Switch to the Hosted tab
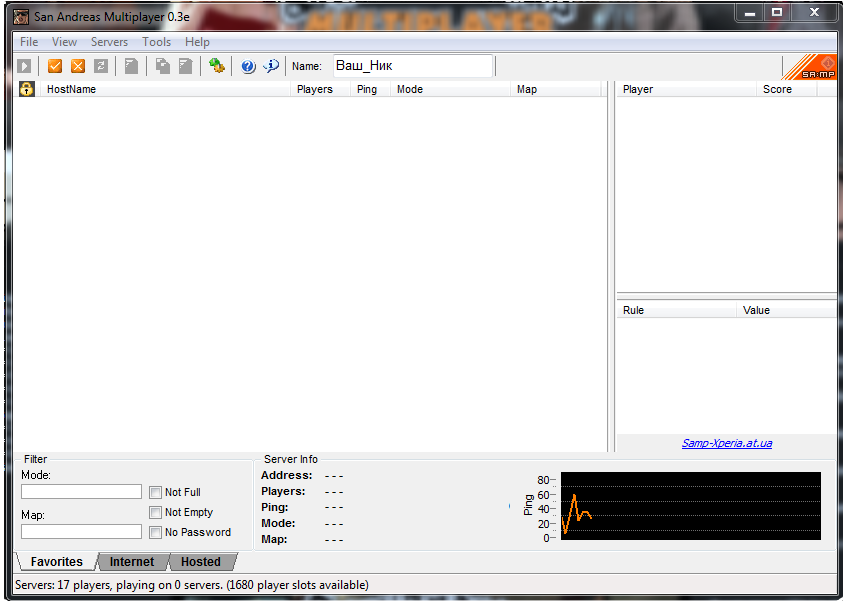 (x=201, y=562)
